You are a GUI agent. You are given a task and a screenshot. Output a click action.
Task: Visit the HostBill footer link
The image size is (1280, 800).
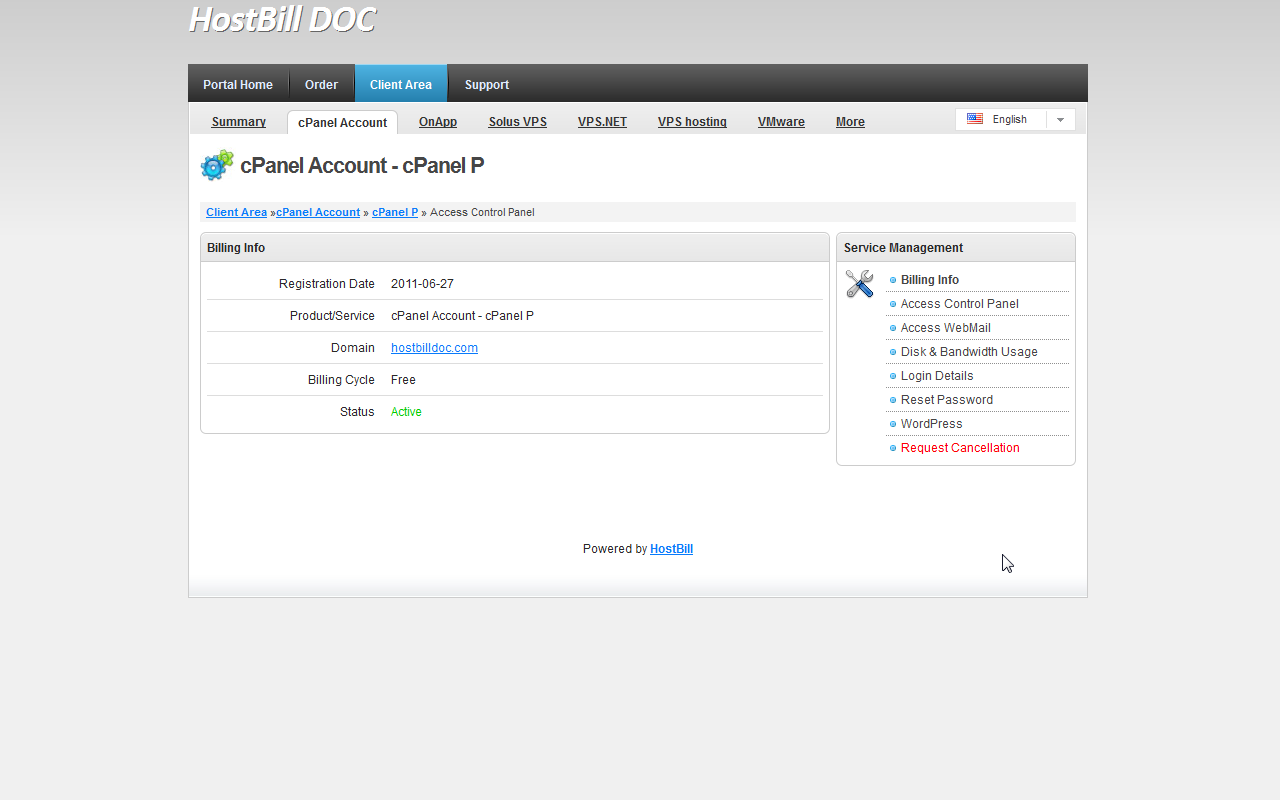pos(671,549)
